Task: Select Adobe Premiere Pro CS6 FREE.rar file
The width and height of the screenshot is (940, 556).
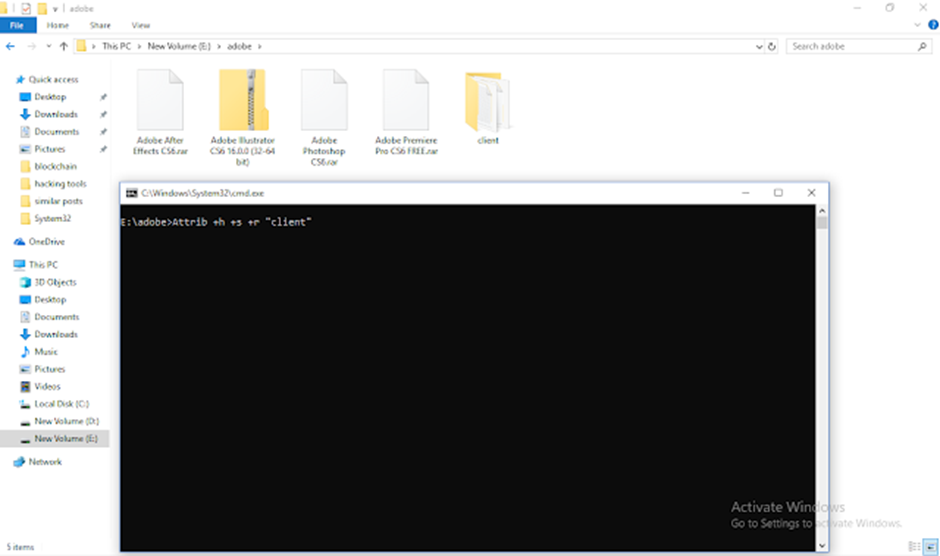Action: [x=406, y=112]
